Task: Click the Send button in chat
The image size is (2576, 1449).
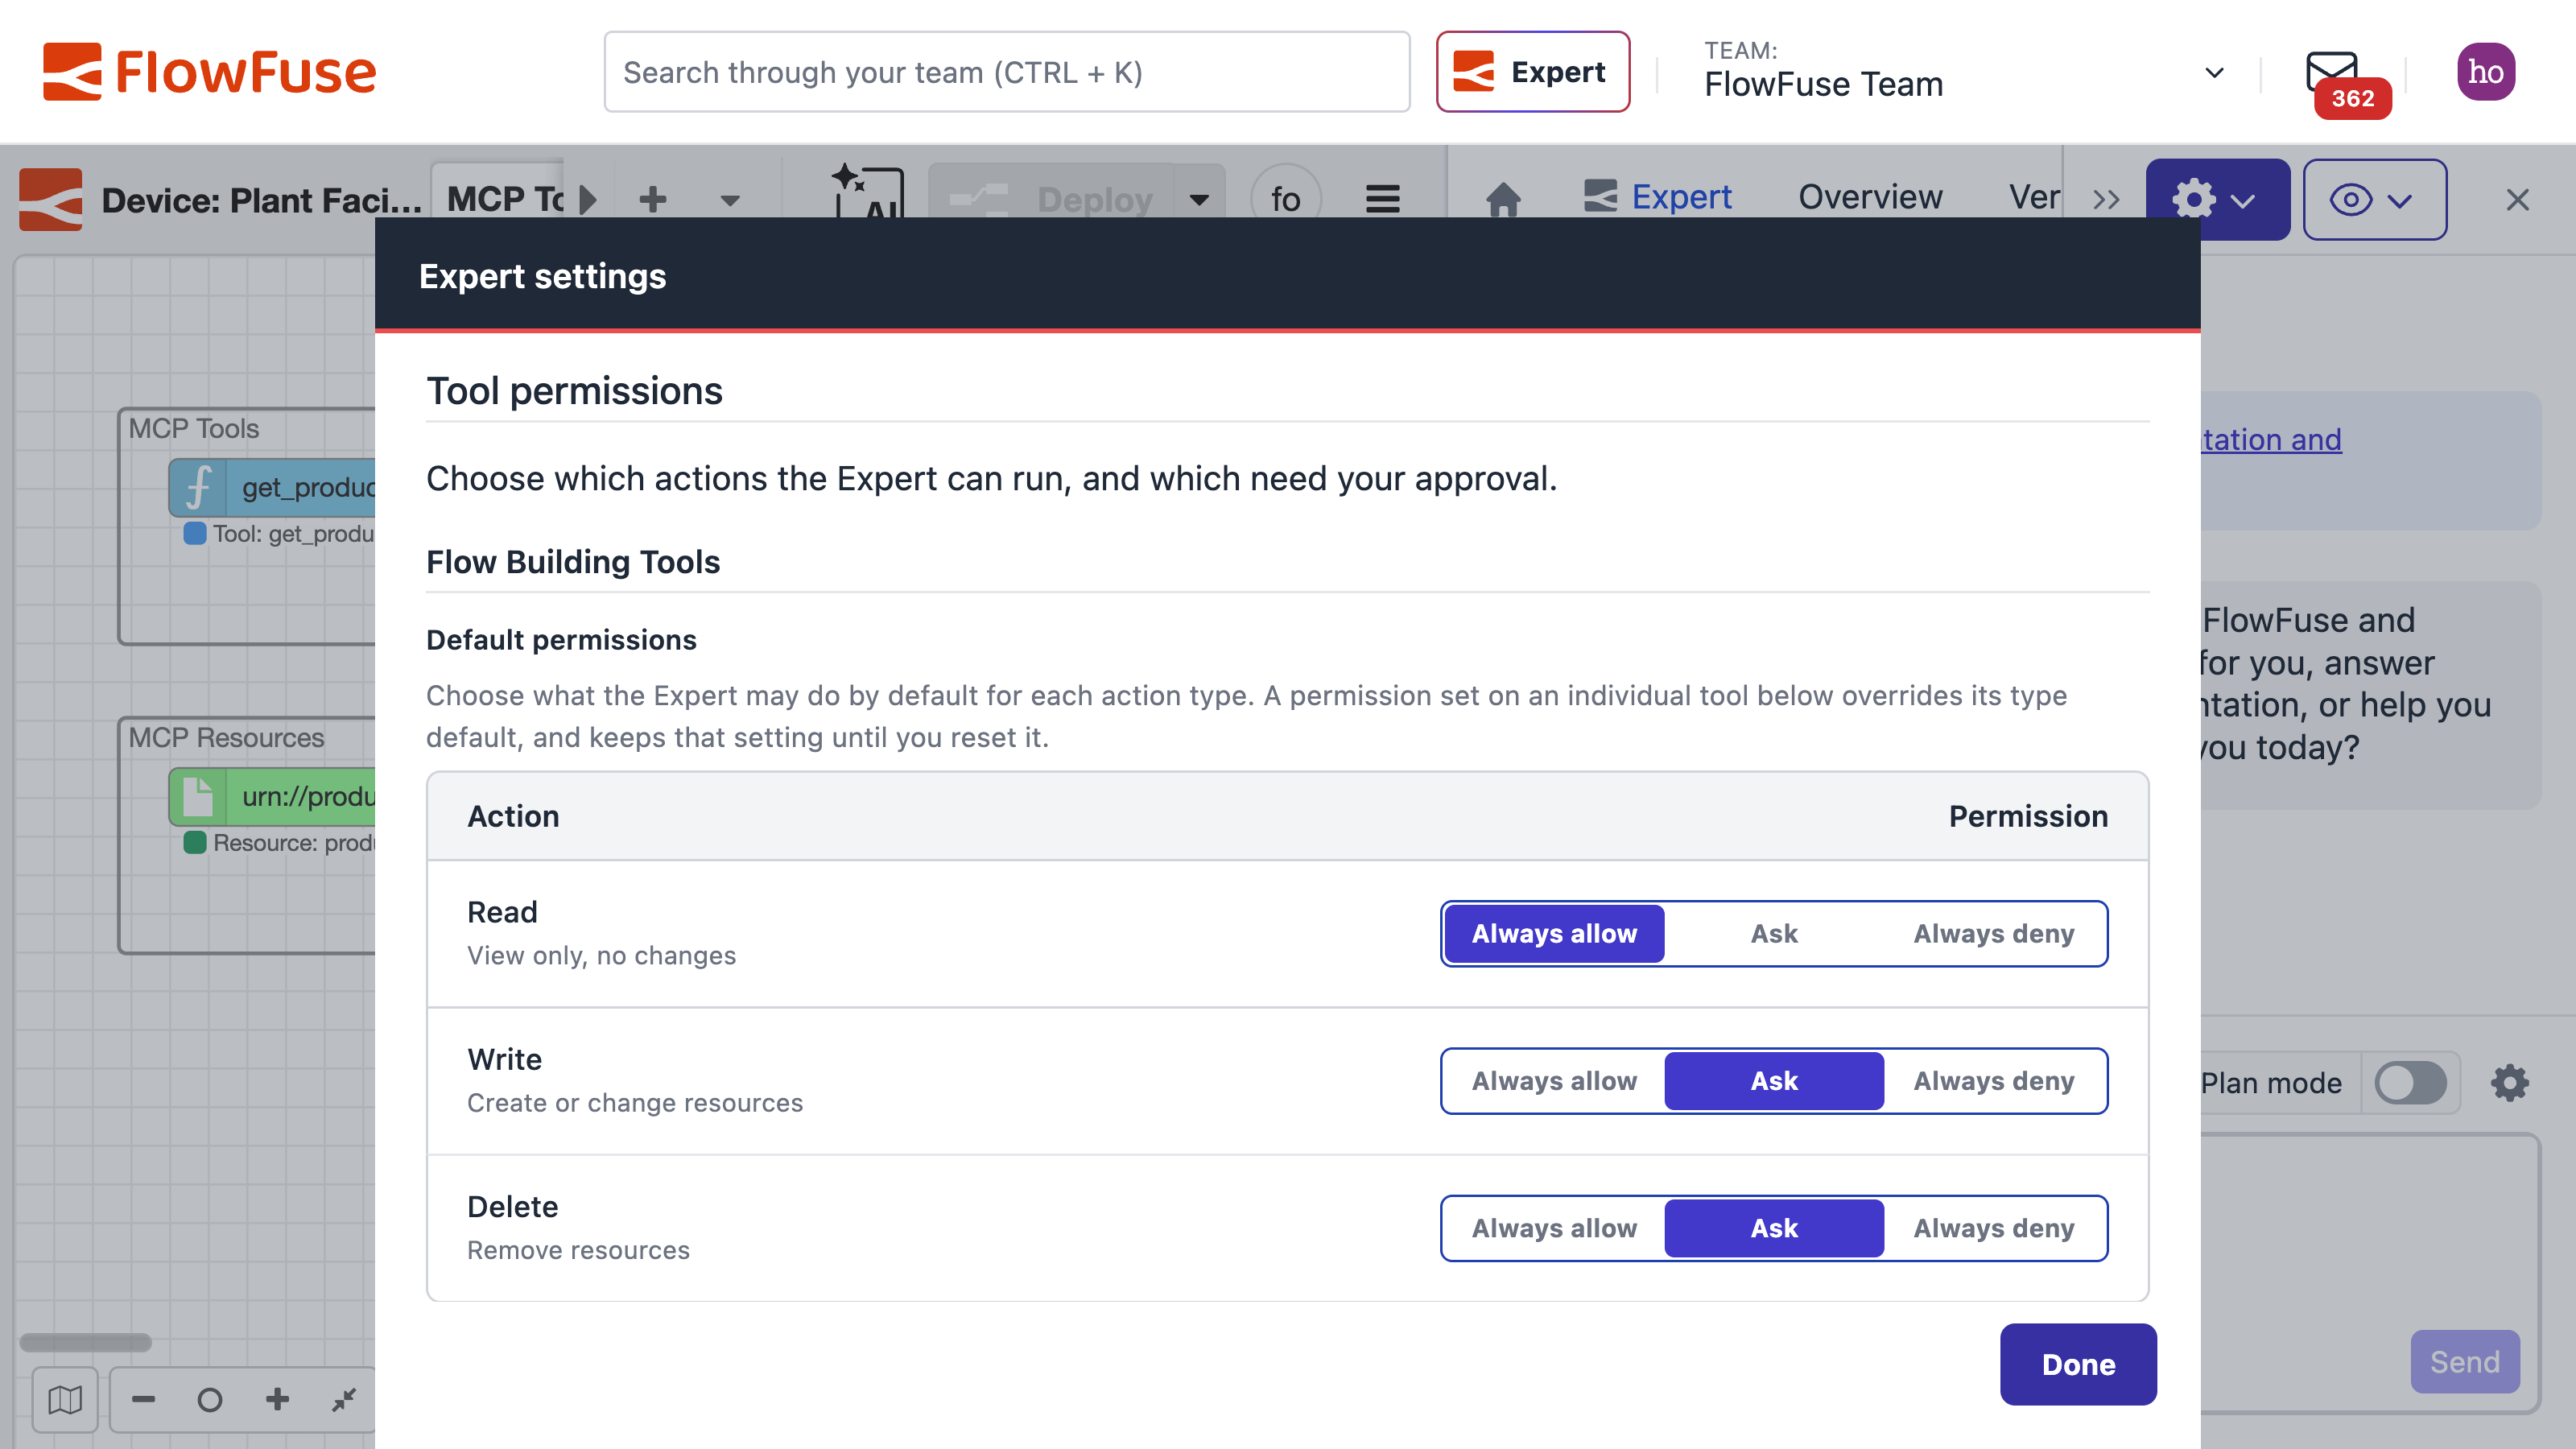Action: click(x=2464, y=1361)
